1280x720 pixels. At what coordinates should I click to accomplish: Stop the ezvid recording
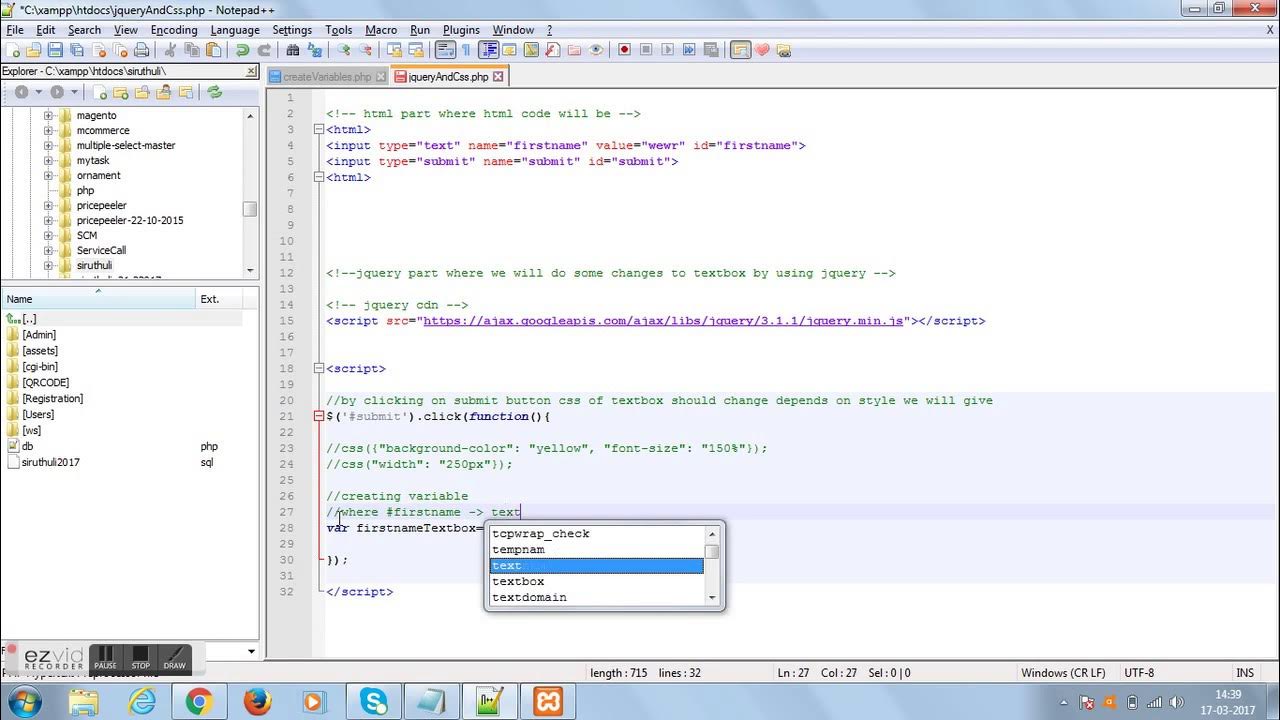(140, 658)
